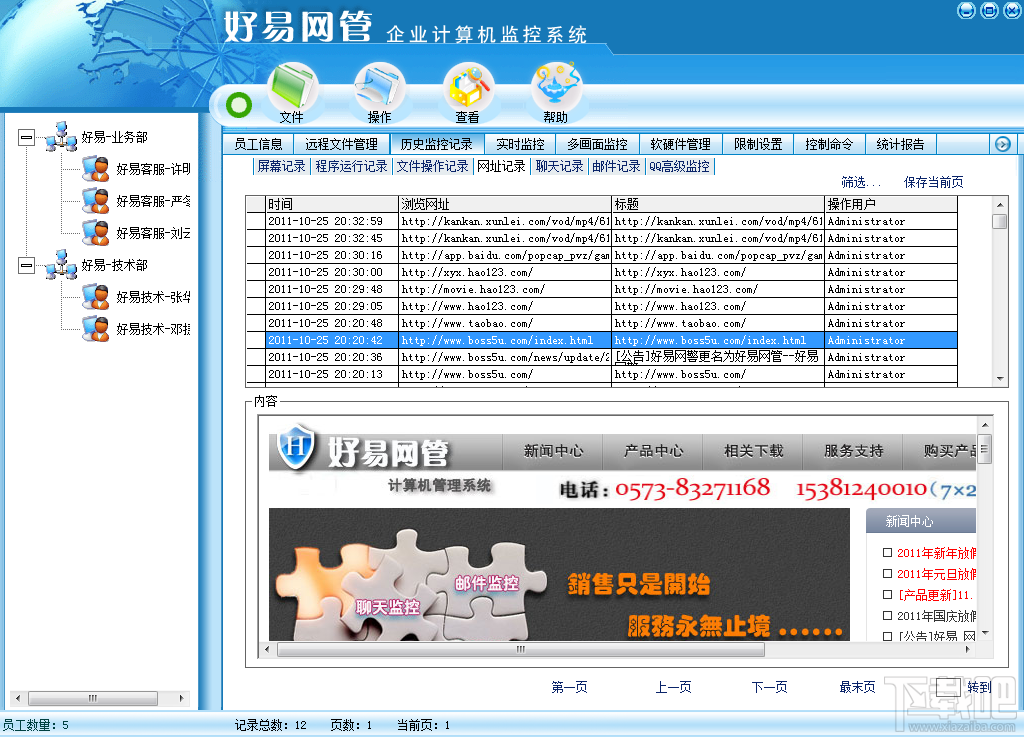Switch to 历史监控记录 tab
This screenshot has height=737, width=1024.
click(436, 144)
